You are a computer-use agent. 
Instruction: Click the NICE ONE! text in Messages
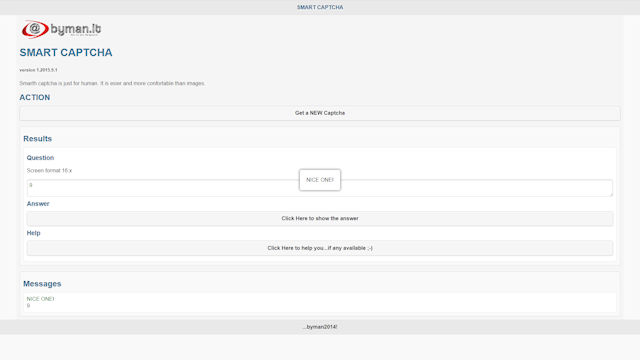tap(40, 299)
